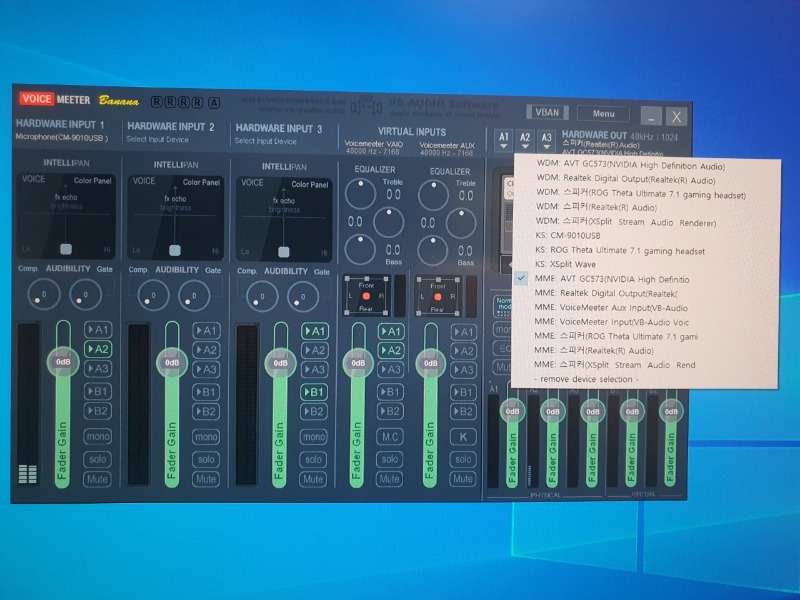800x600 pixels.
Task: Choose WDM: AVT GC573 NVIDIA High Definition Audio
Action: tap(631, 166)
